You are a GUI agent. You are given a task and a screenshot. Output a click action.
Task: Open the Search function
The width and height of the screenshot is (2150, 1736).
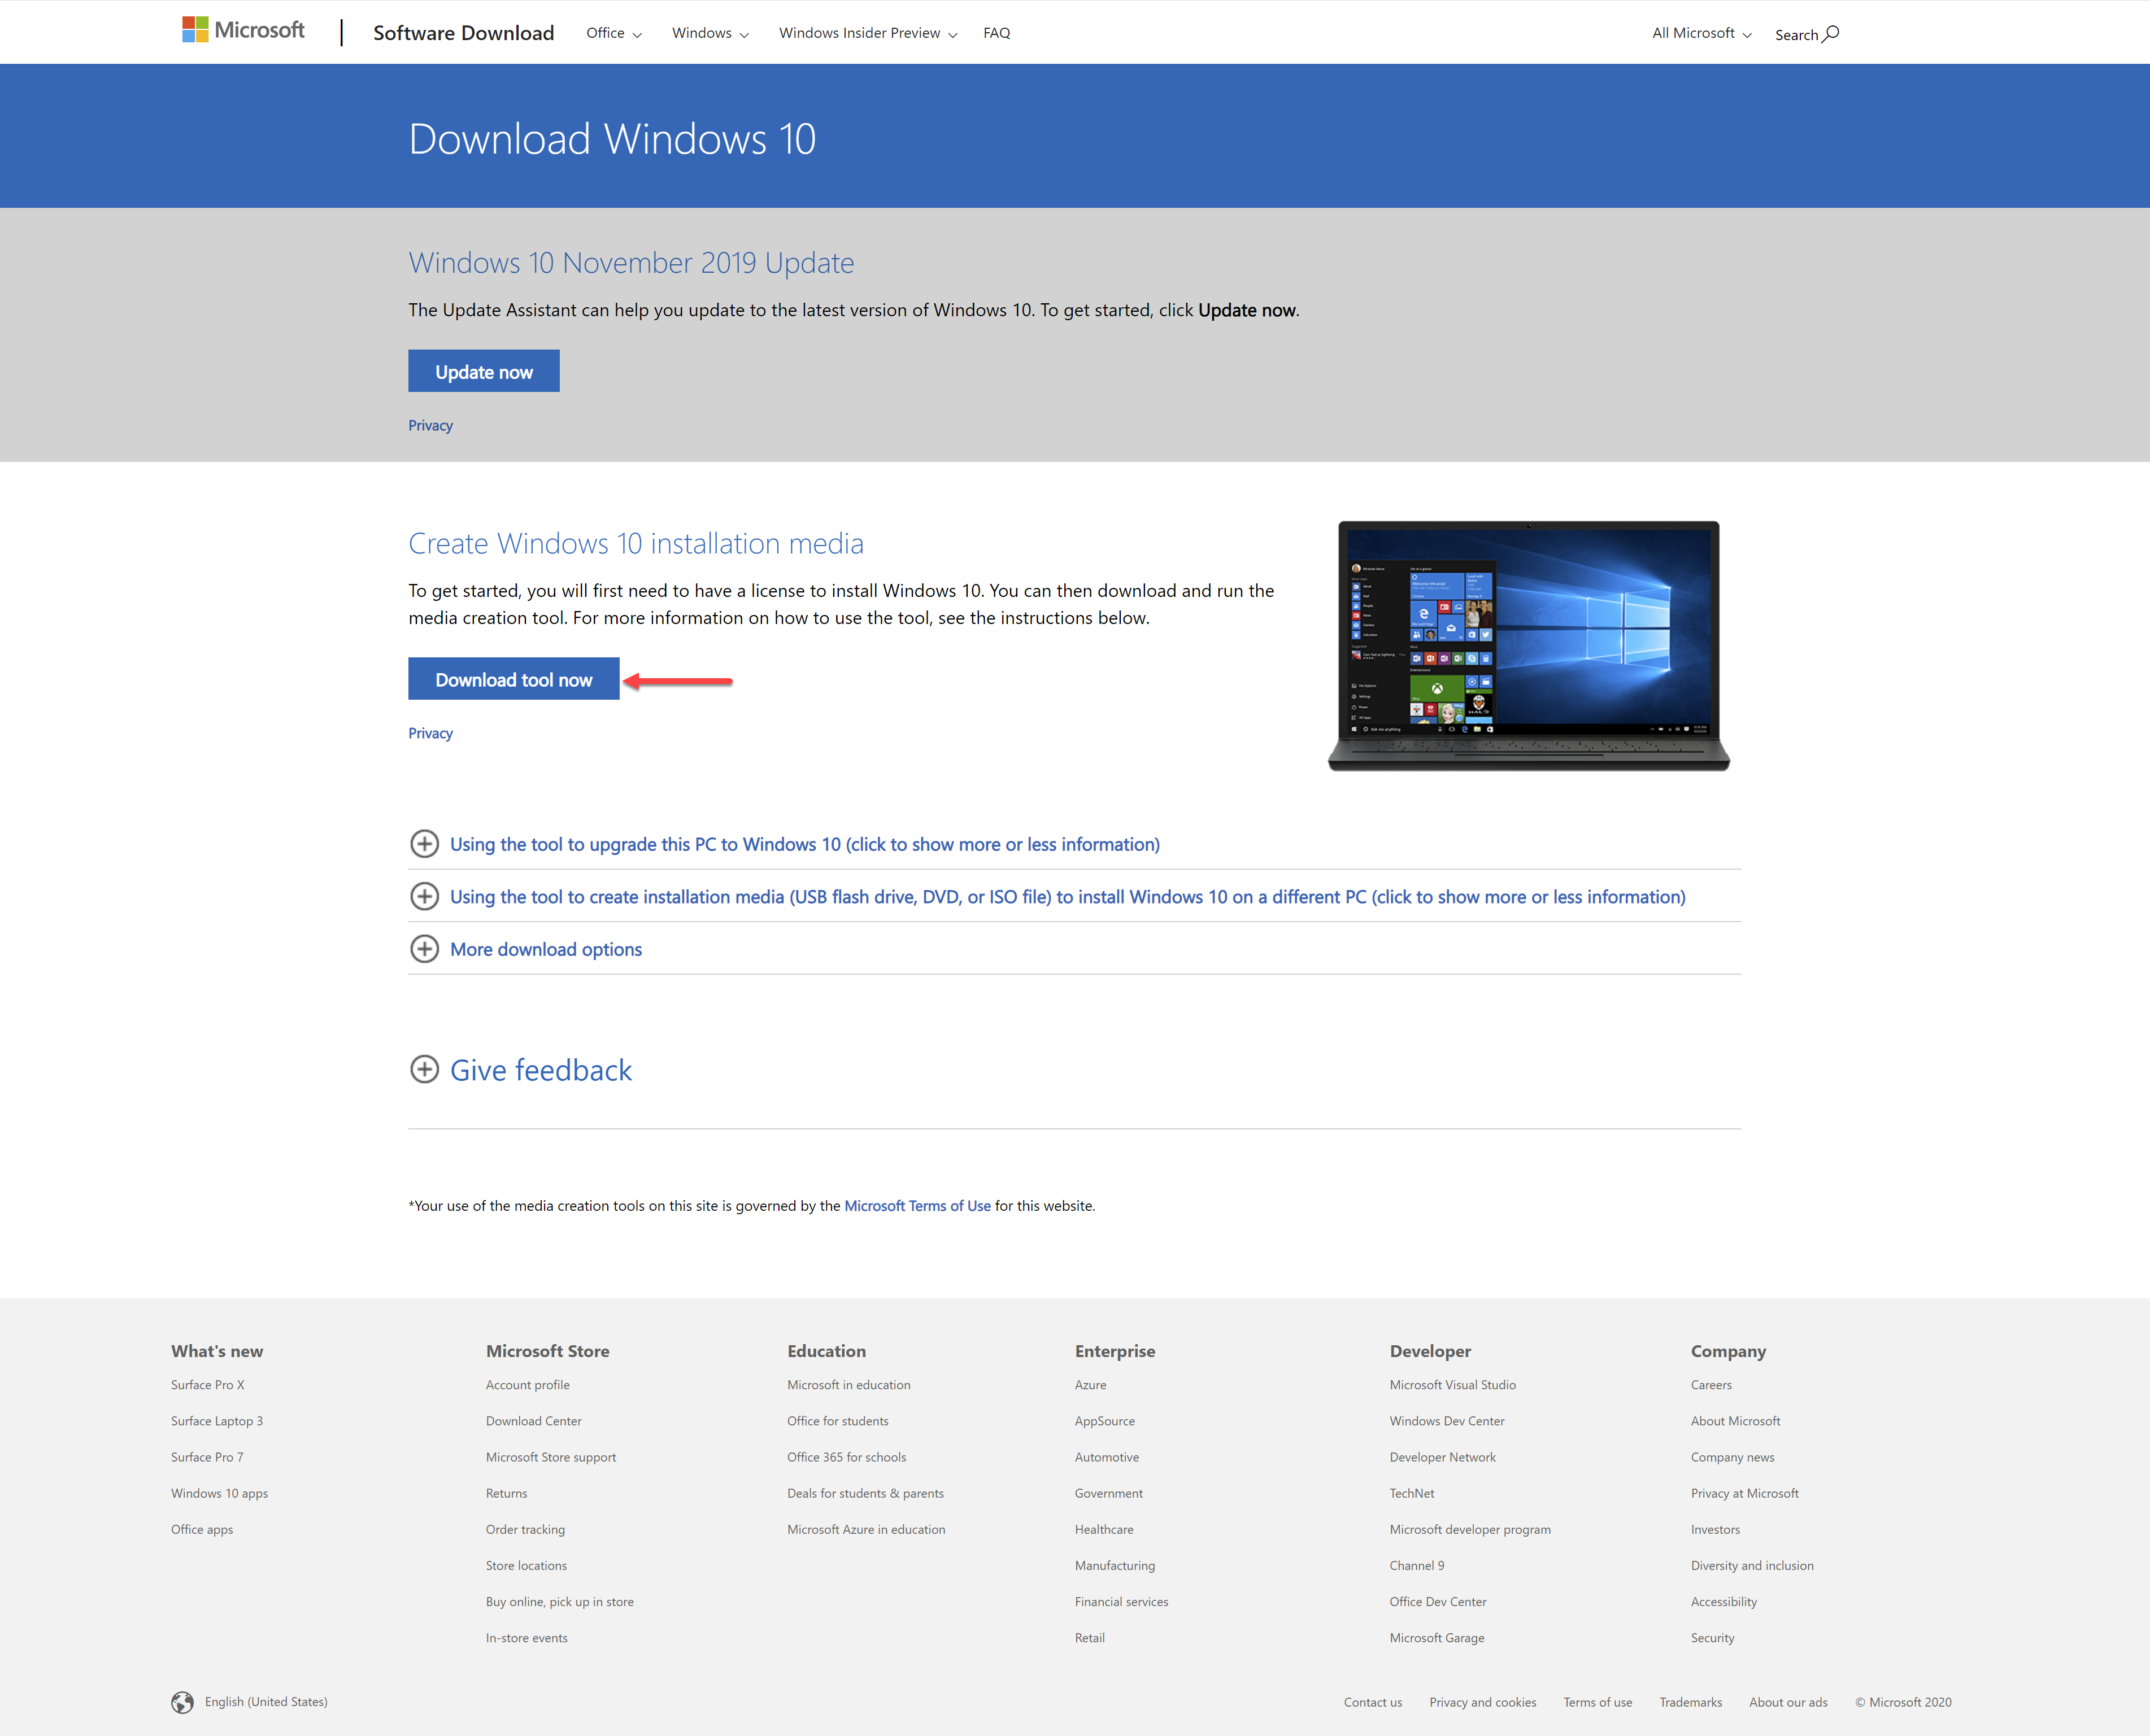coord(1806,33)
